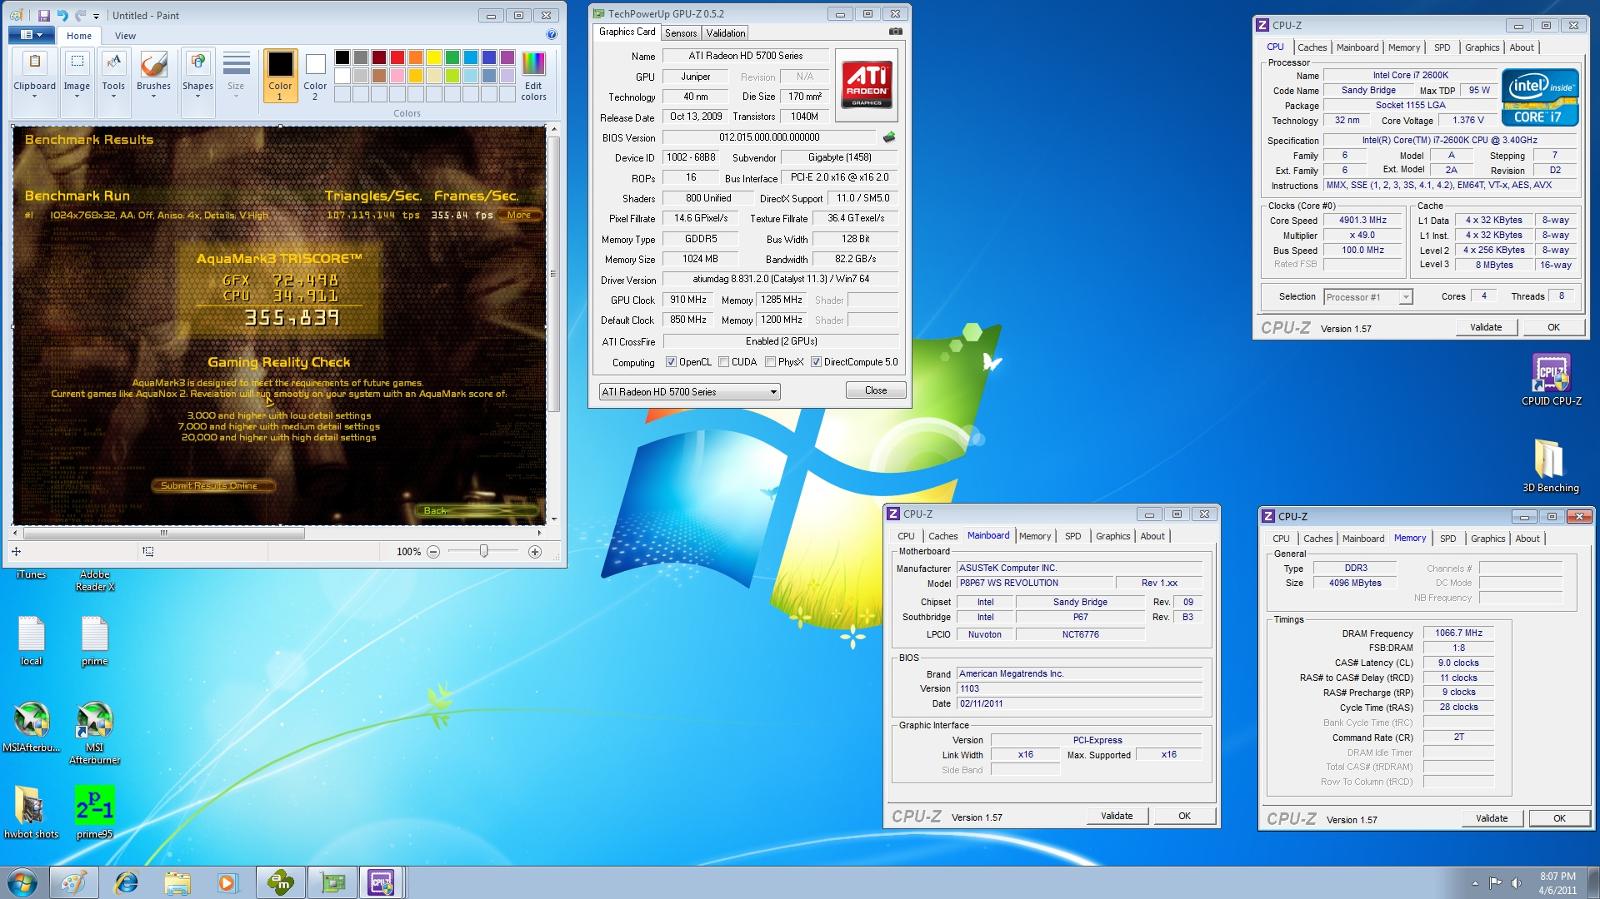Toggle the OpenCL checkbox in GPU-Z
This screenshot has width=1600, height=899.
(x=671, y=362)
